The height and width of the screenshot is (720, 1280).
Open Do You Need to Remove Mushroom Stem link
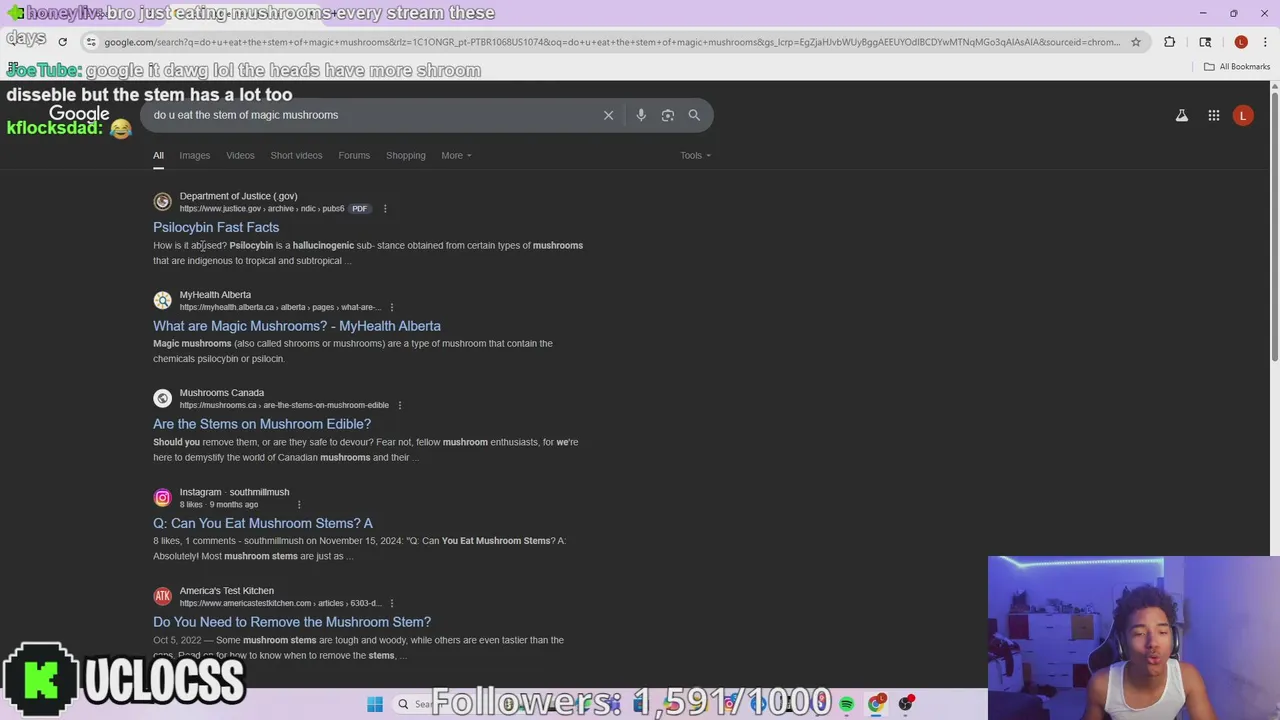[x=292, y=622]
